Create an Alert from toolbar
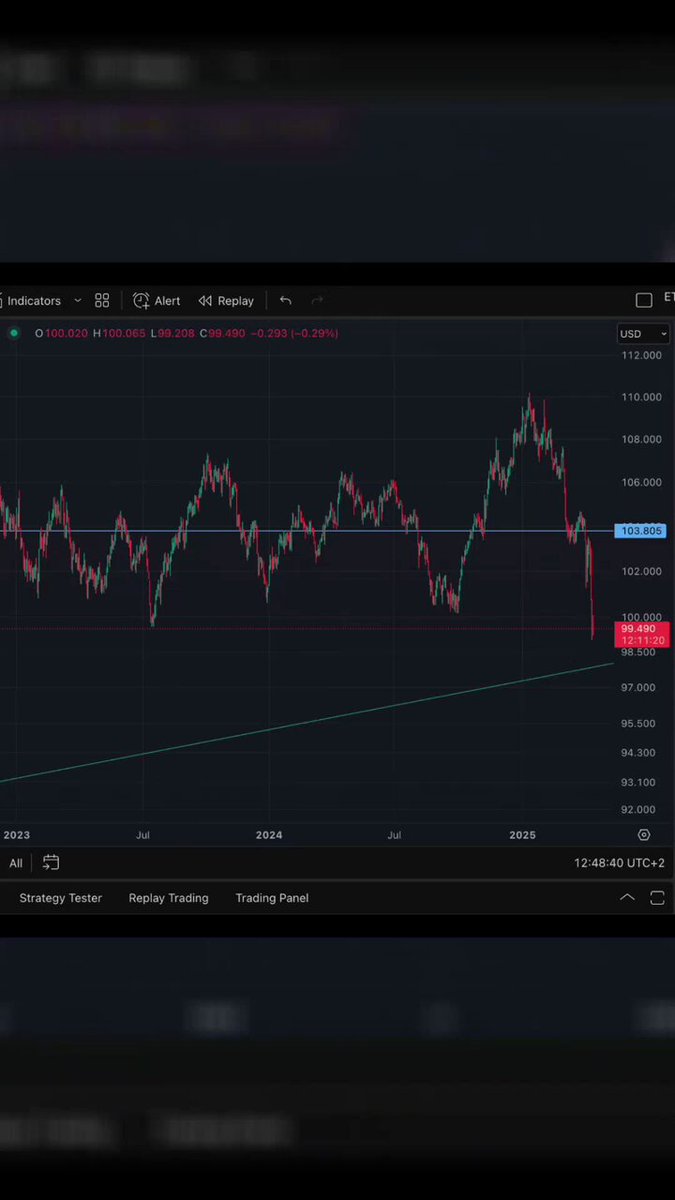The height and width of the screenshot is (1200, 675). click(x=157, y=301)
